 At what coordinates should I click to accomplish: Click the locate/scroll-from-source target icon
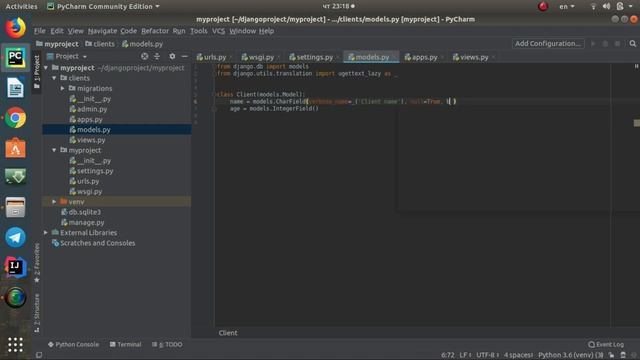tap(144, 56)
